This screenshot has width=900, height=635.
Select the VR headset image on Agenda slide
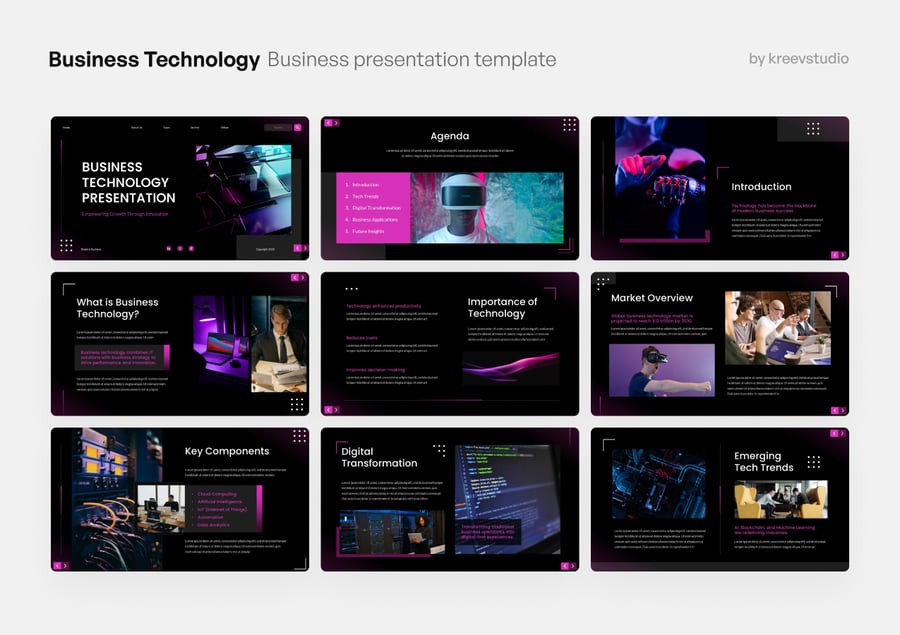(487, 208)
